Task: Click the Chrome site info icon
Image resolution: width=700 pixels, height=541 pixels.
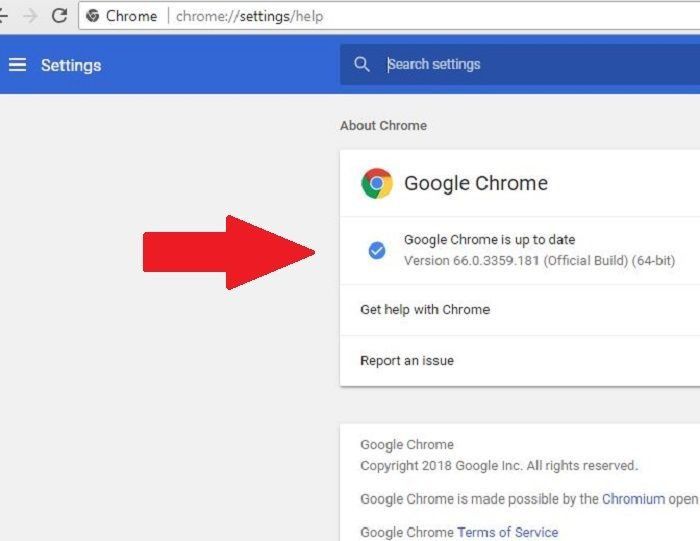Action: point(93,16)
